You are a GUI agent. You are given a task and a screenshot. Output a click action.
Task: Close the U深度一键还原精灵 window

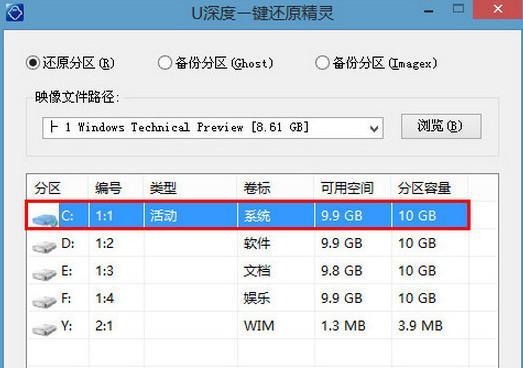tap(498, 9)
